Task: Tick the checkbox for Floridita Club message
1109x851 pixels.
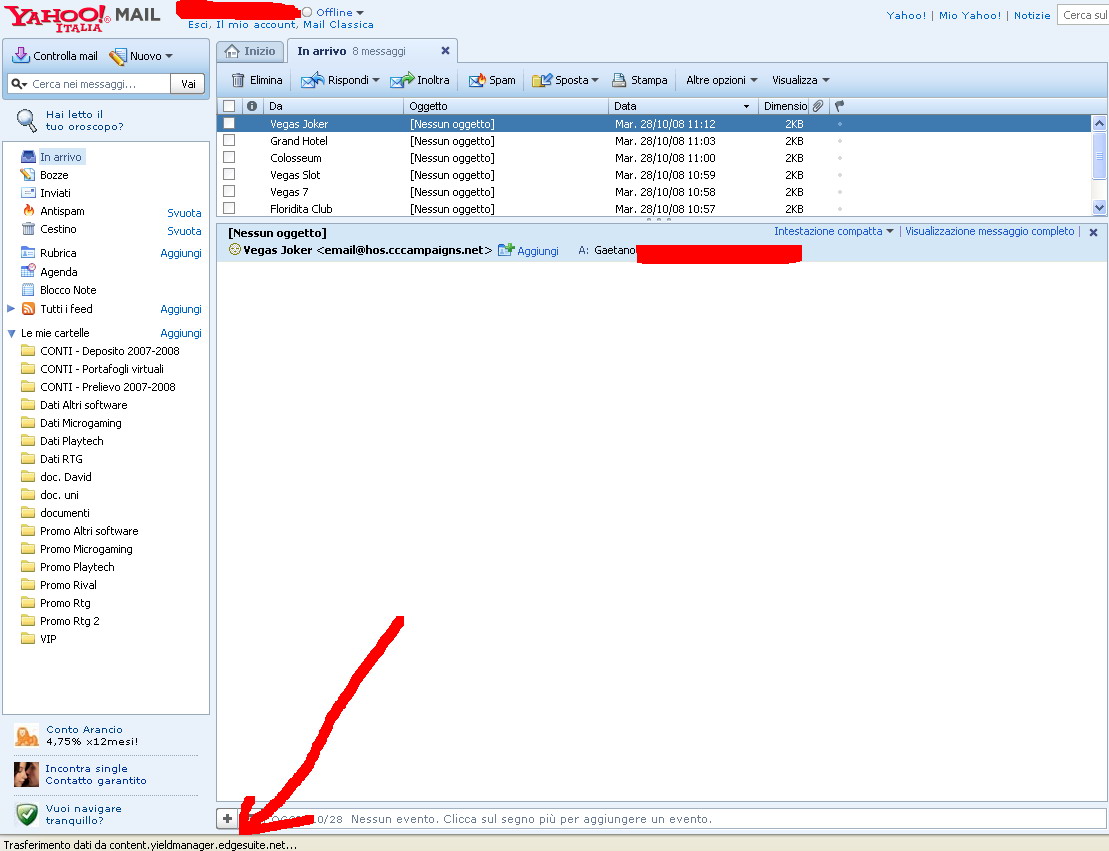Action: click(x=229, y=208)
